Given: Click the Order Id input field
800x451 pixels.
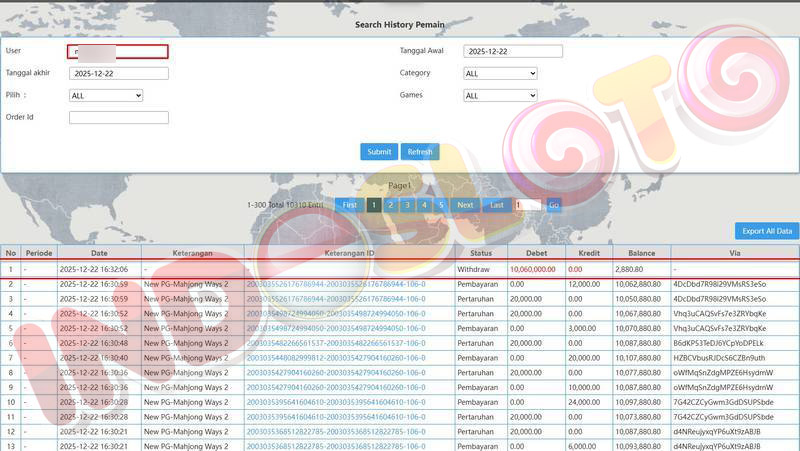Looking at the screenshot, I should pyautogui.click(x=118, y=118).
